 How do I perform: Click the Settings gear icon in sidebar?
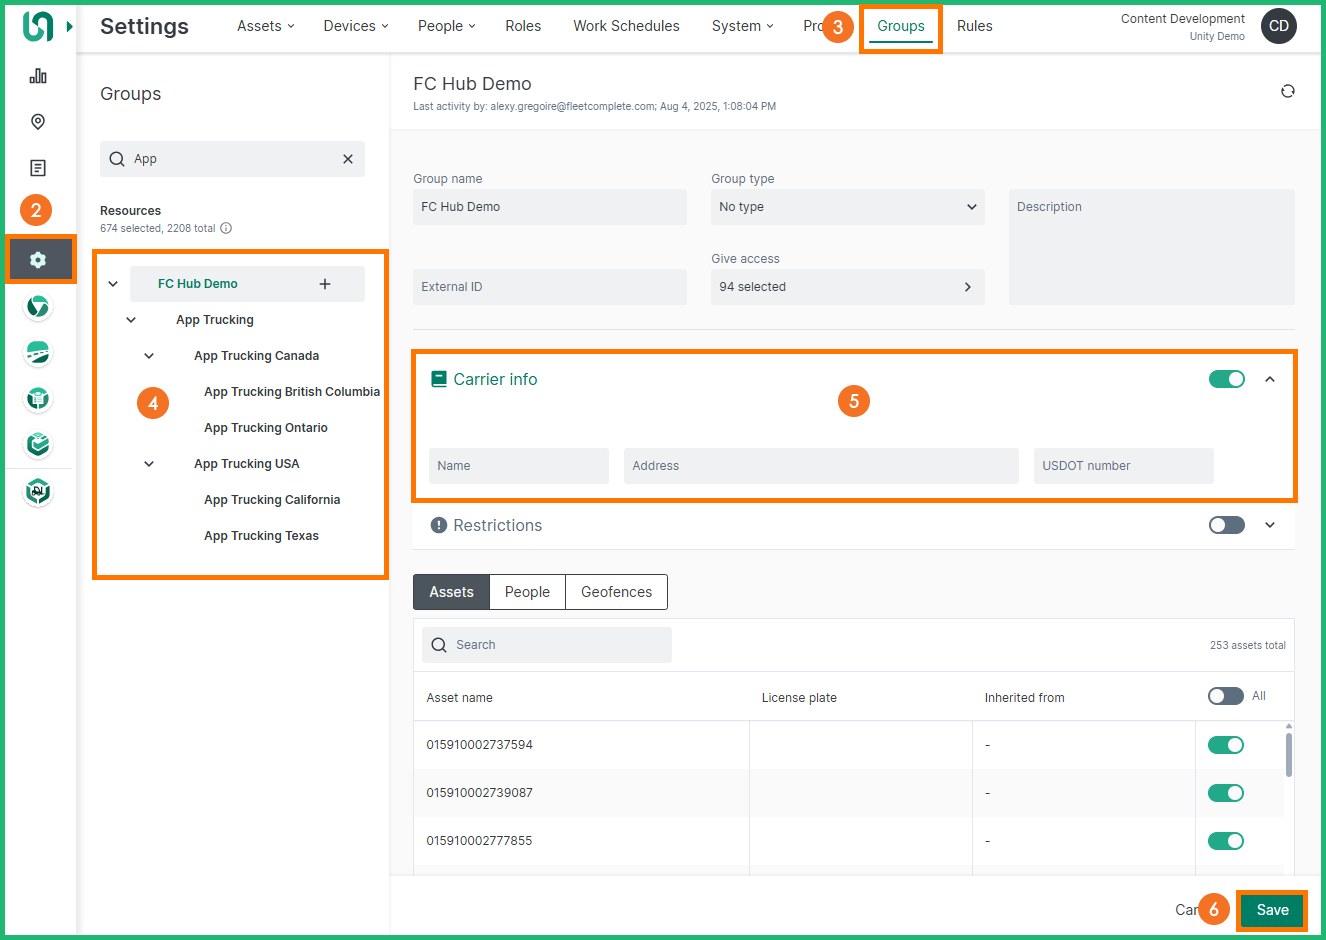[38, 260]
